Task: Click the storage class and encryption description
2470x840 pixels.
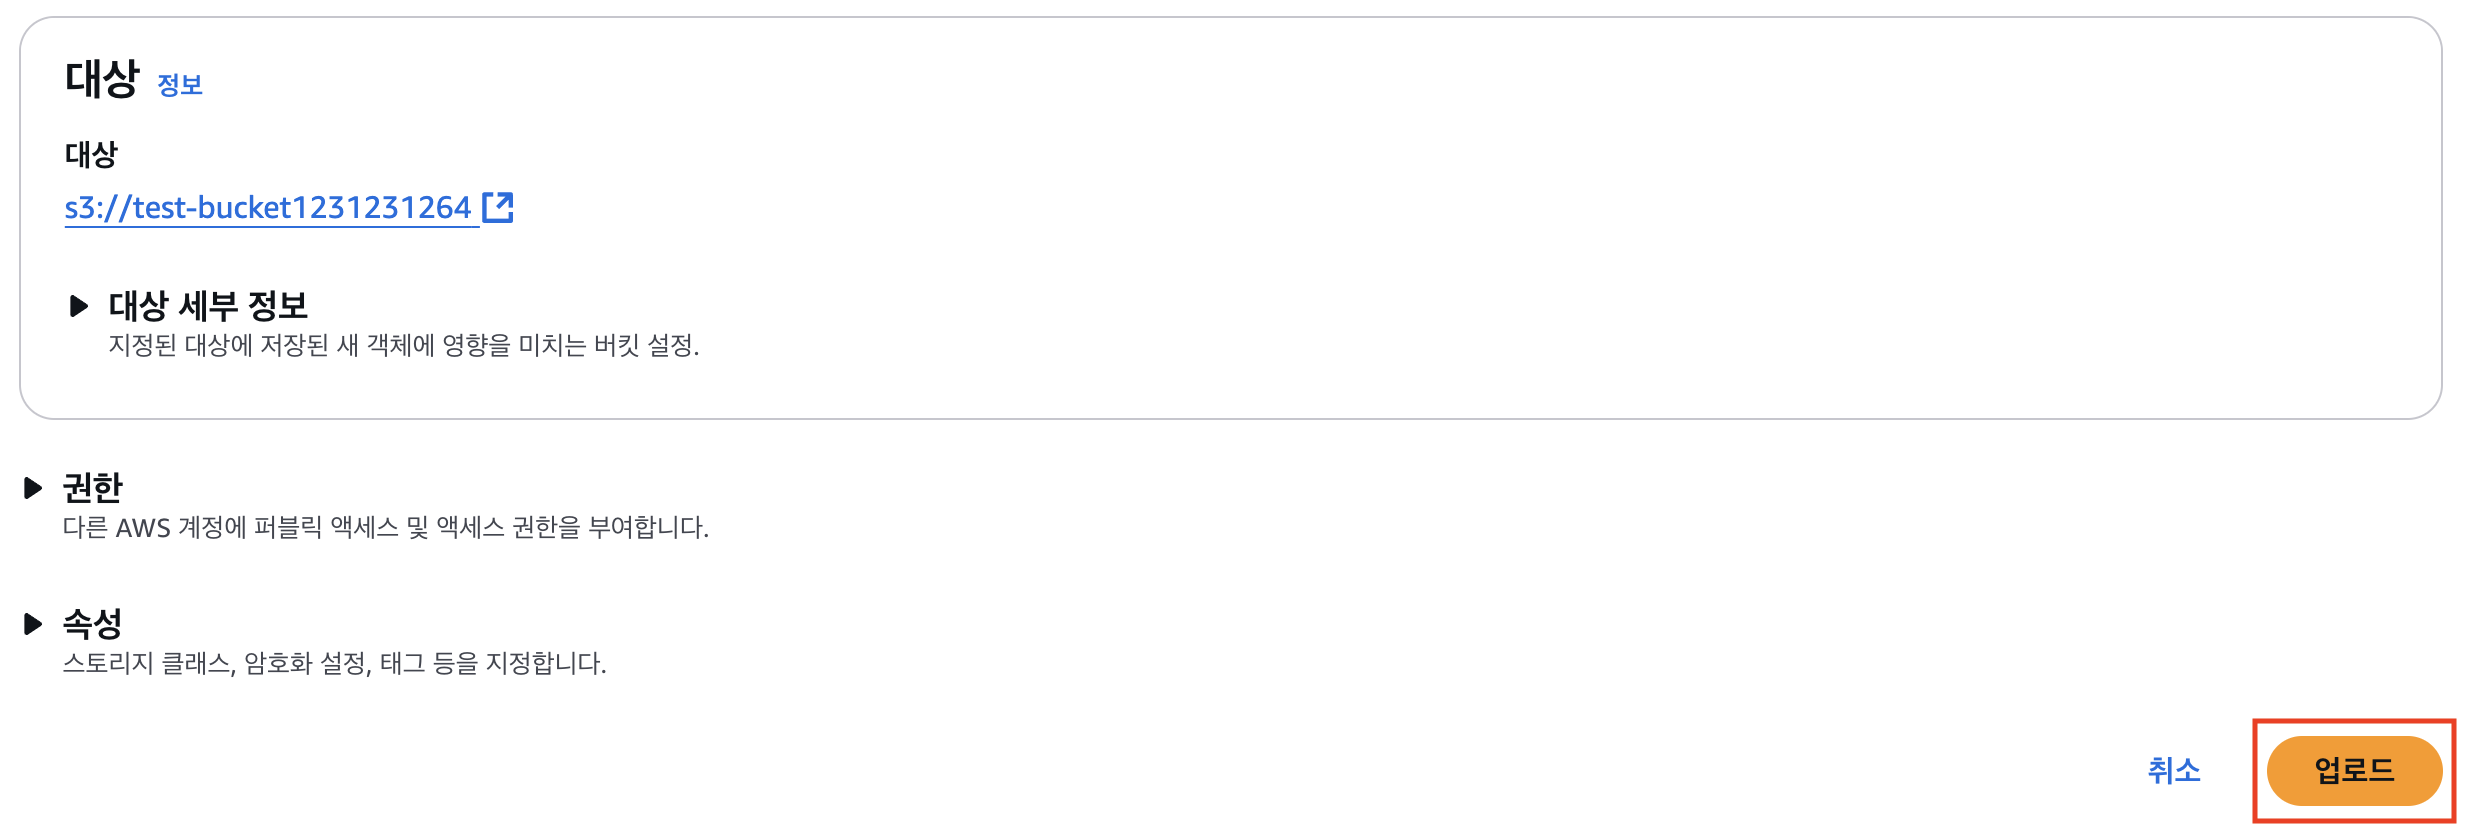Action: [x=334, y=663]
